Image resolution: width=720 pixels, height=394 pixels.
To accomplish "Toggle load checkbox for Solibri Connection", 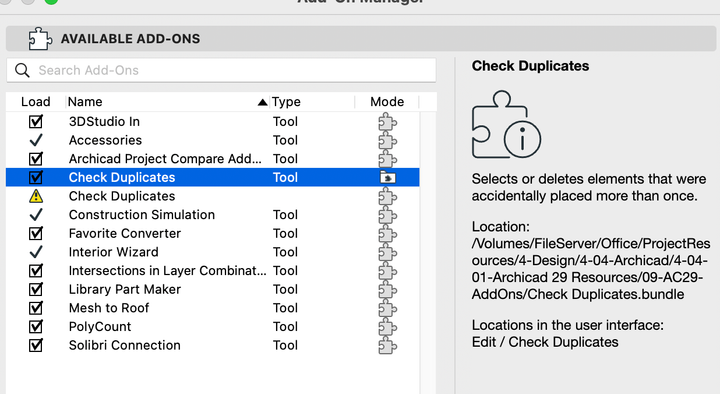I will [x=36, y=345].
